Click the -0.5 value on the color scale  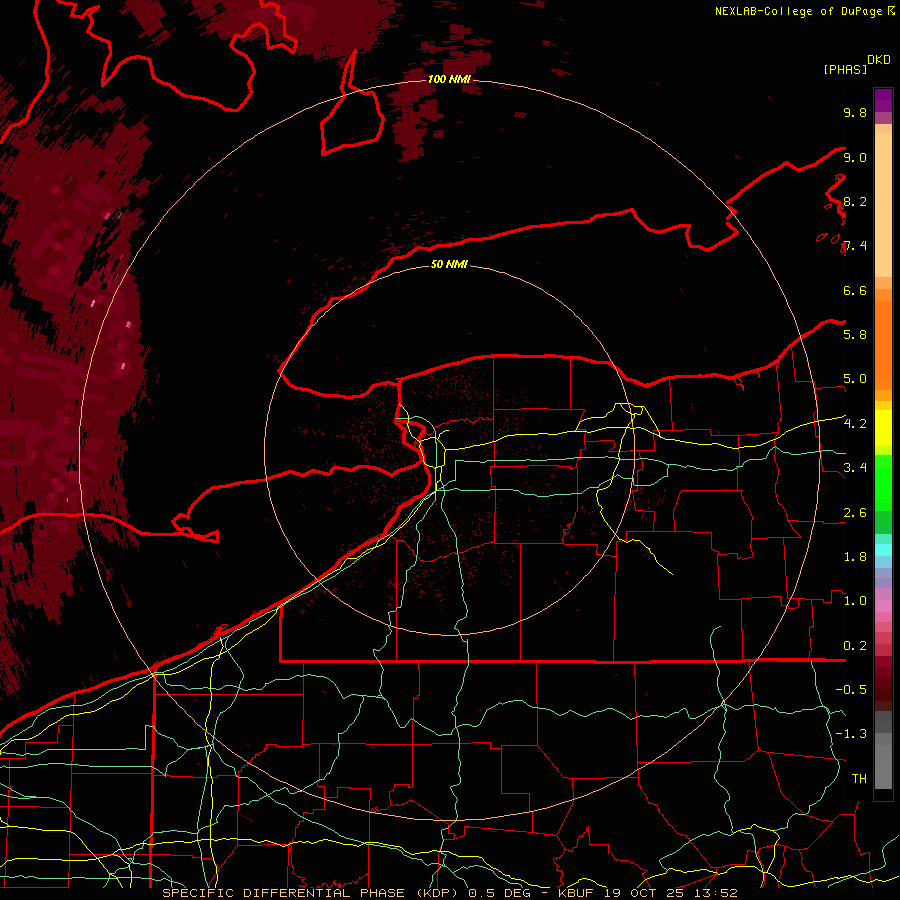851,690
